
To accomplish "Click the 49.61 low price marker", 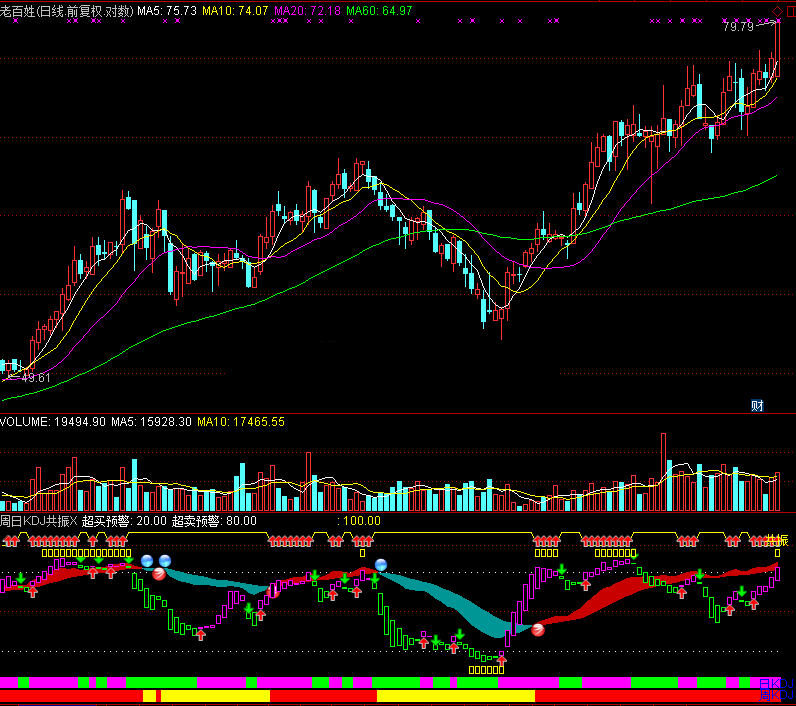I will coord(36,378).
